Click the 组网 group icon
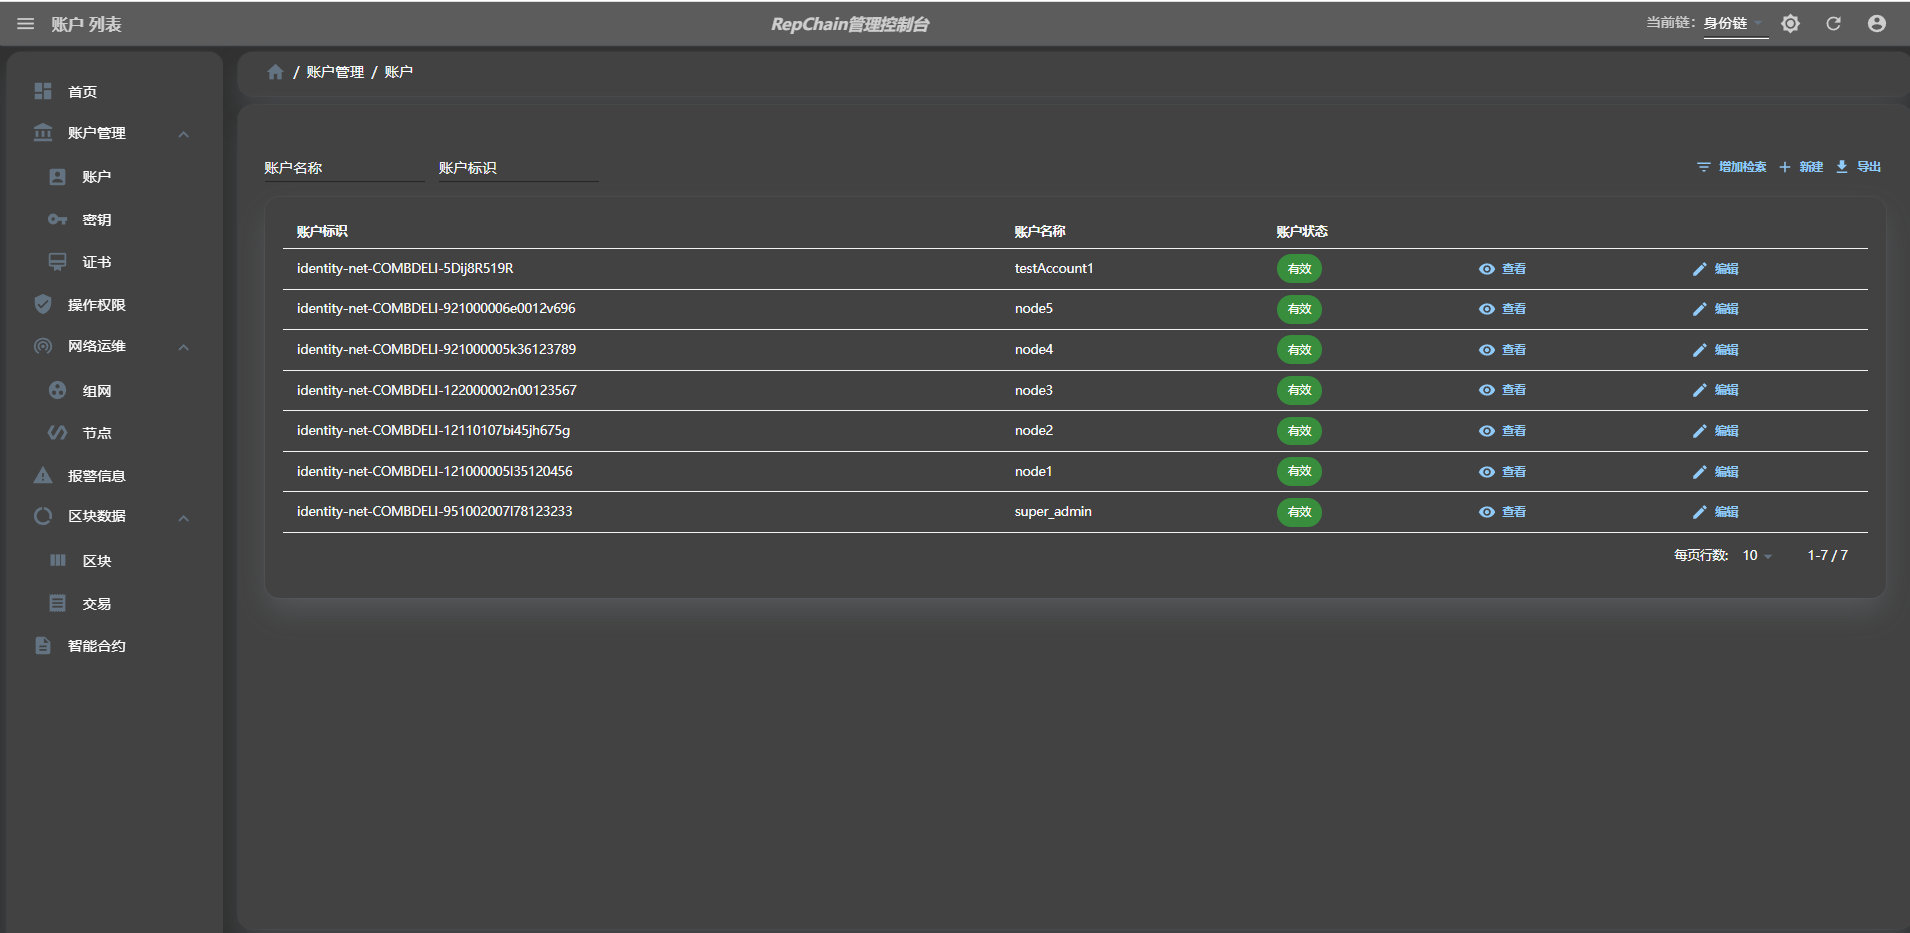 (57, 390)
